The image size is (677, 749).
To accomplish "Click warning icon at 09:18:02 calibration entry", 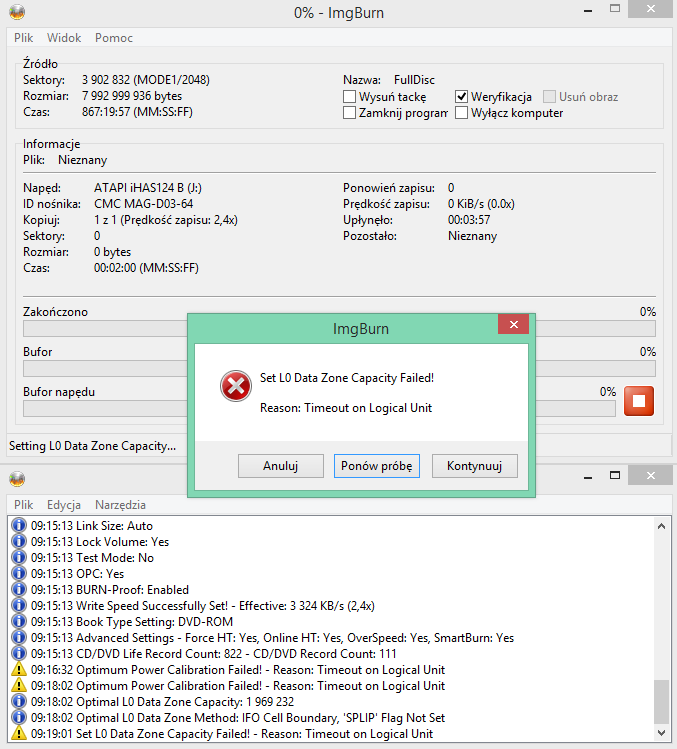I will click(19, 685).
